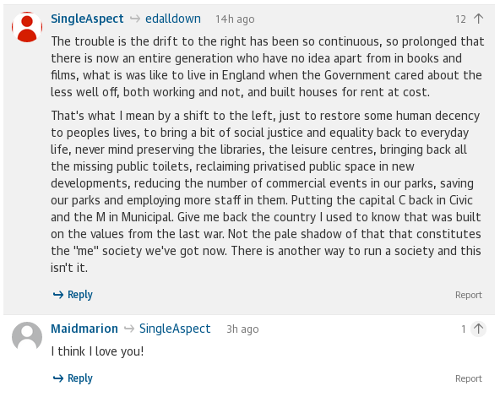This screenshot has width=500, height=397.
Task: Upvote SingleAspect's comment with 12 recommendations
Action: tap(479, 19)
